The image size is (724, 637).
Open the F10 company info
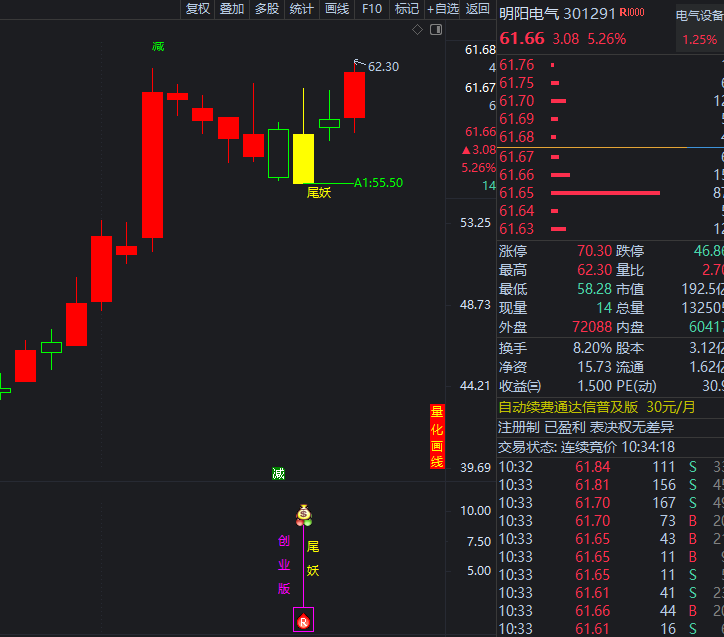pos(372,9)
